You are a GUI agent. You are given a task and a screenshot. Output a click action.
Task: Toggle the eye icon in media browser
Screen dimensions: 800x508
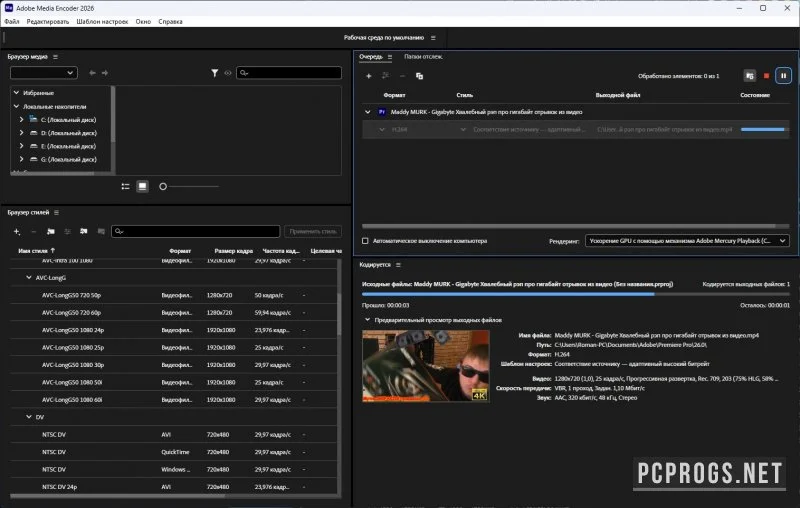228,73
